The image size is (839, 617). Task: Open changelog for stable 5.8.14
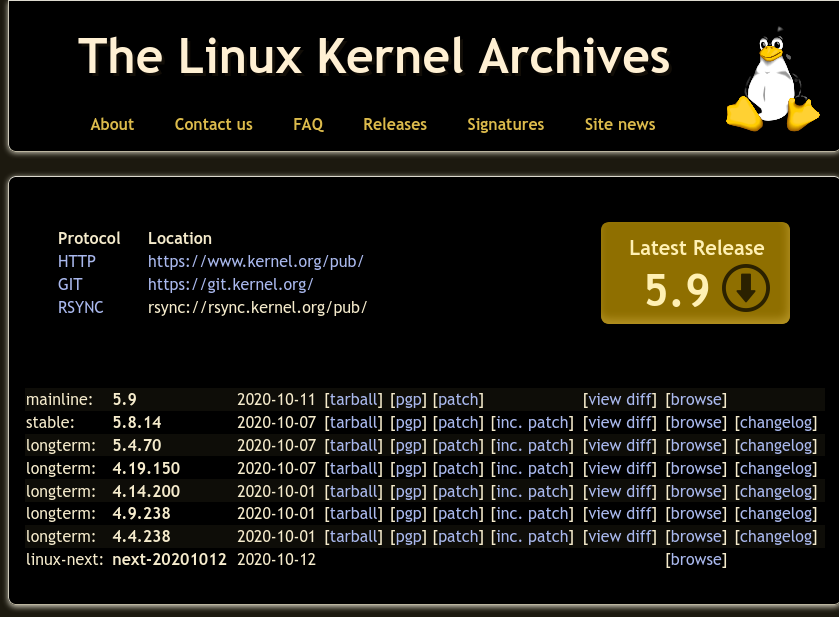(x=776, y=422)
